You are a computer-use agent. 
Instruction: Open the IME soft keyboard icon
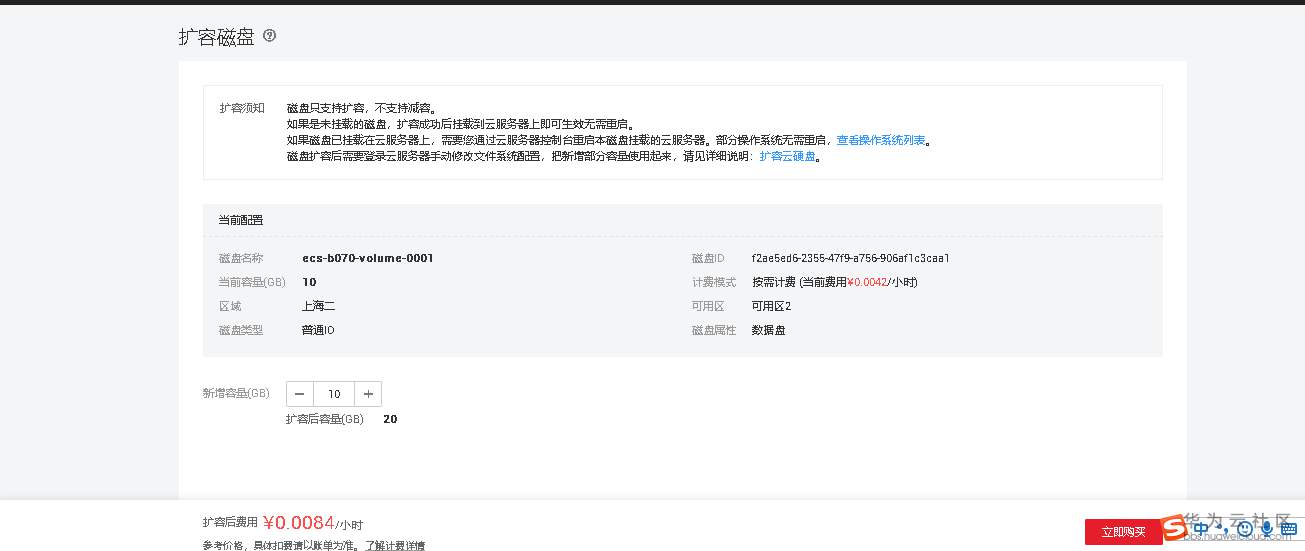click(x=1288, y=528)
